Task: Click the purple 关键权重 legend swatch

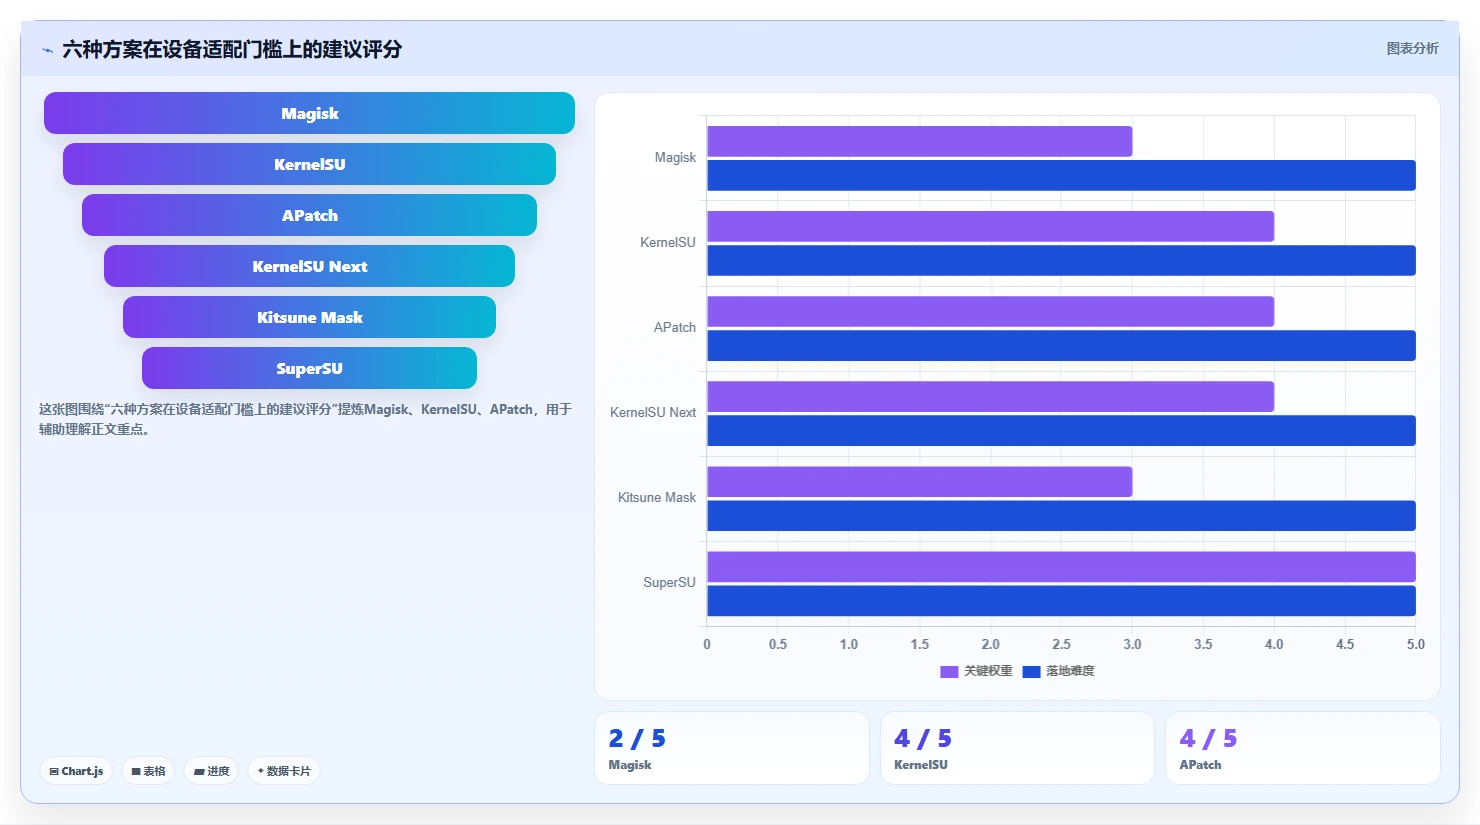Action: 949,671
